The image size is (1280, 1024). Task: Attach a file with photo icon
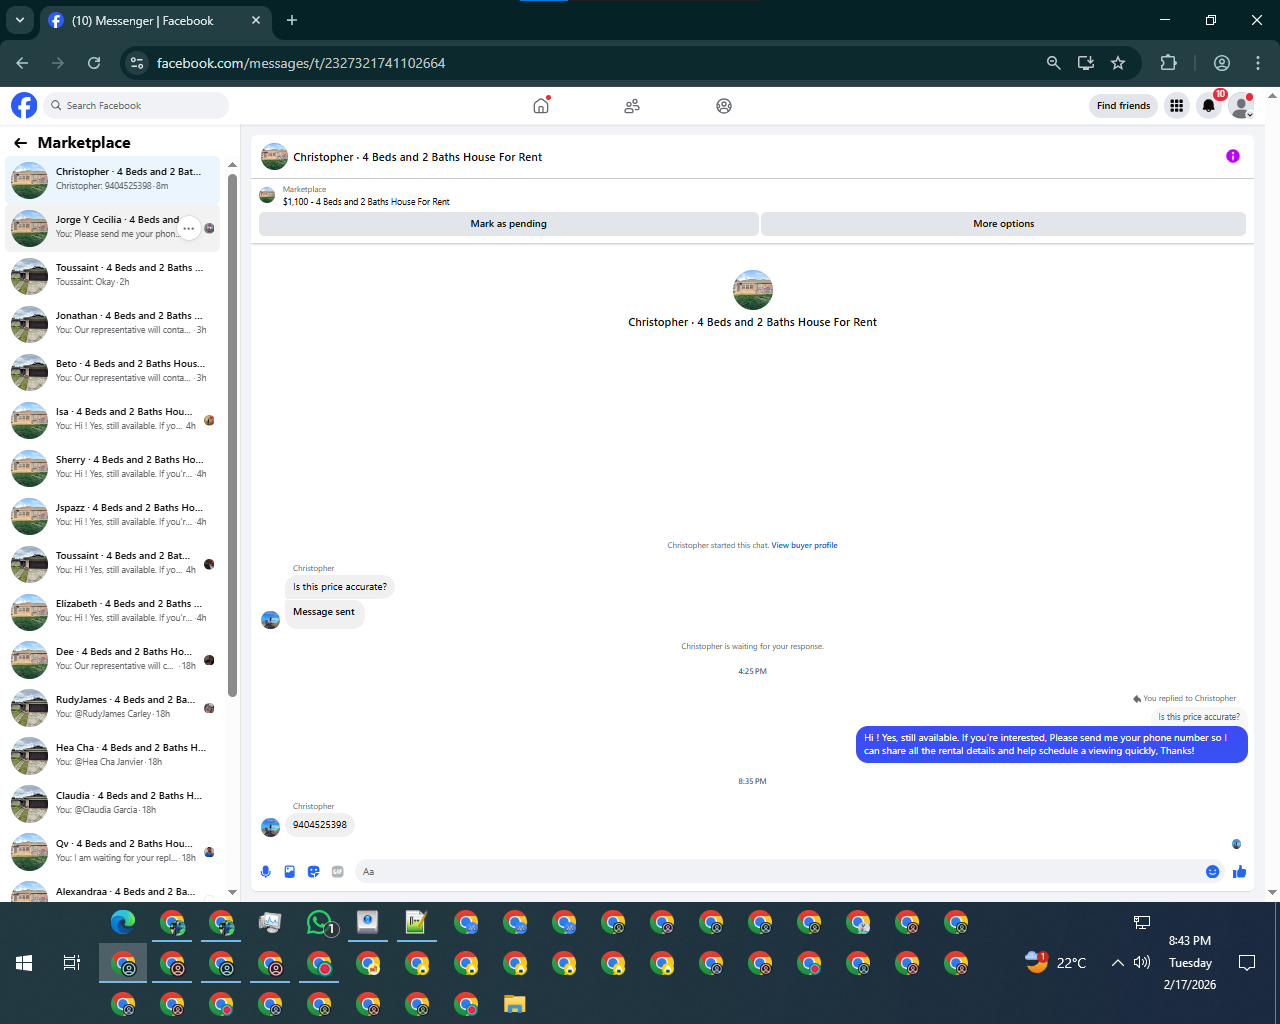coord(290,872)
